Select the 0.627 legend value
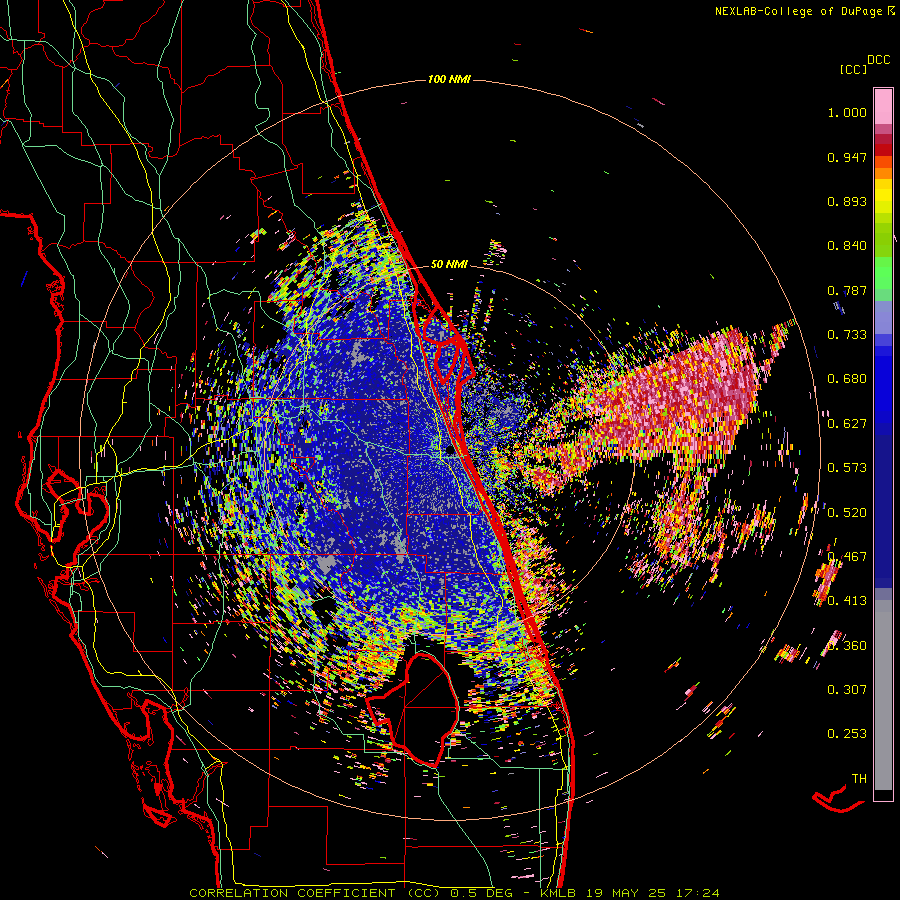Image resolution: width=900 pixels, height=900 pixels. coord(847,424)
